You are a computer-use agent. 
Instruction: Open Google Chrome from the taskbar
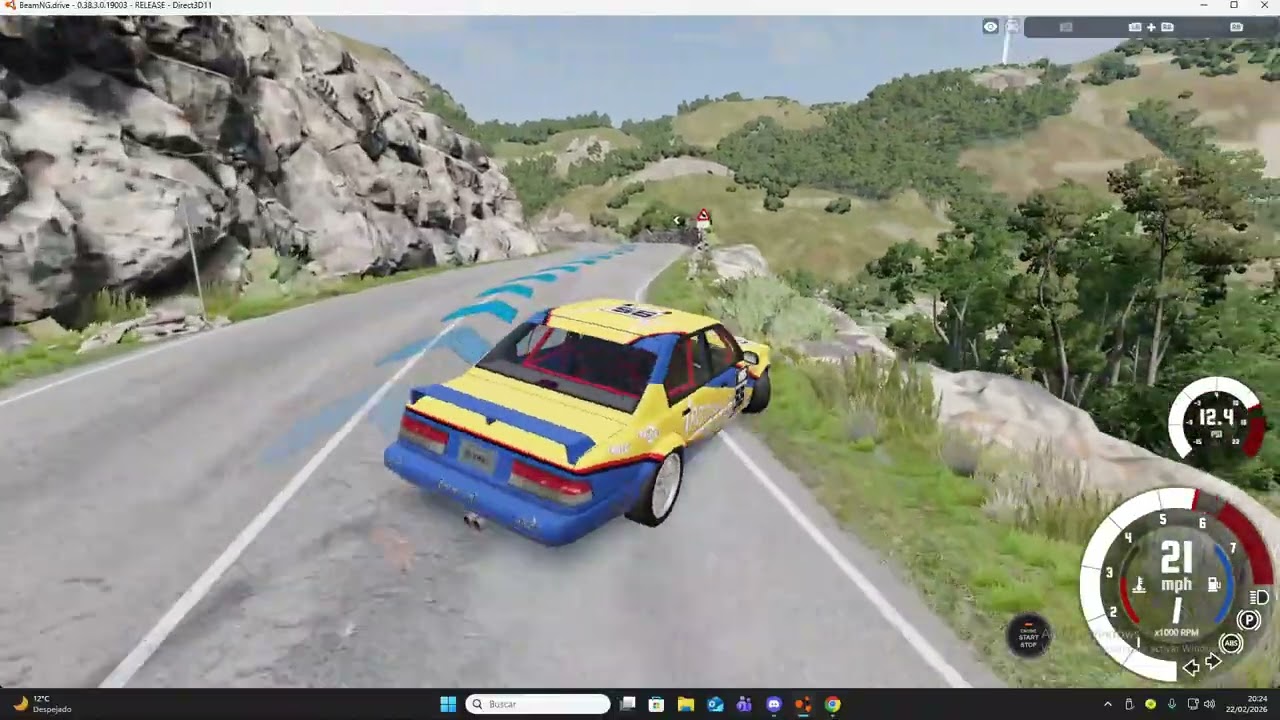(x=832, y=704)
